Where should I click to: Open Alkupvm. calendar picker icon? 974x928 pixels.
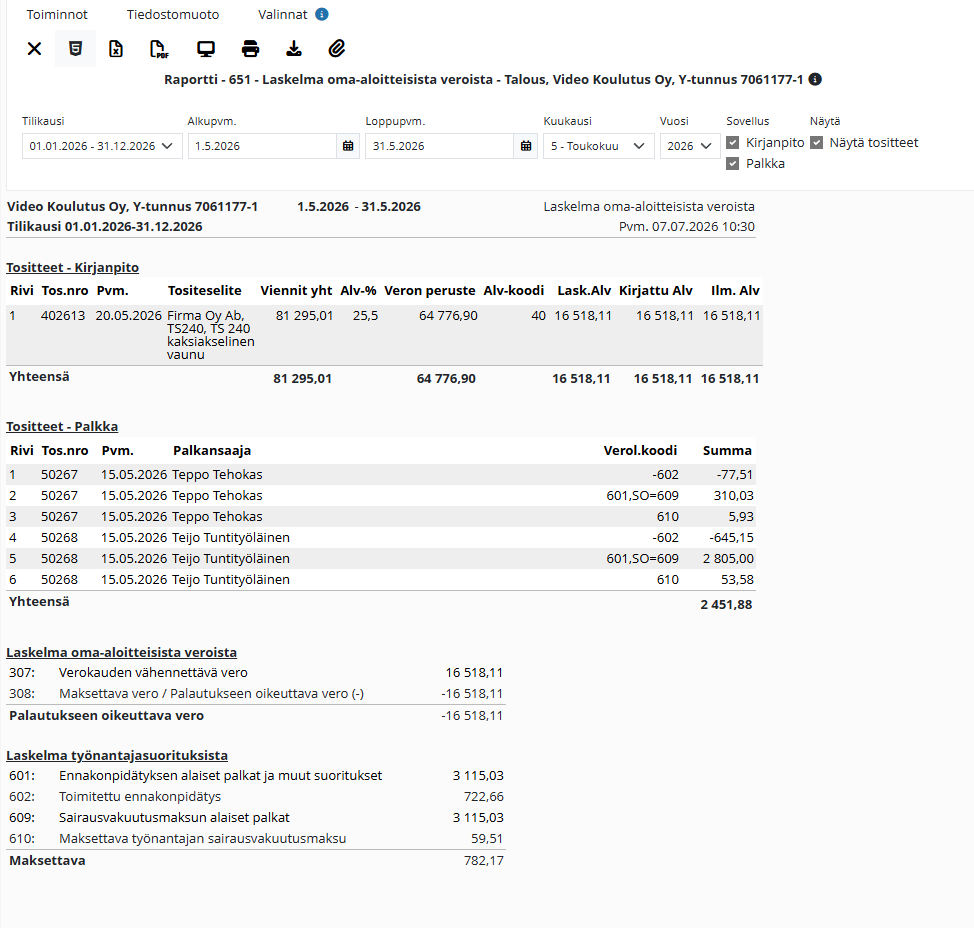[x=348, y=146]
